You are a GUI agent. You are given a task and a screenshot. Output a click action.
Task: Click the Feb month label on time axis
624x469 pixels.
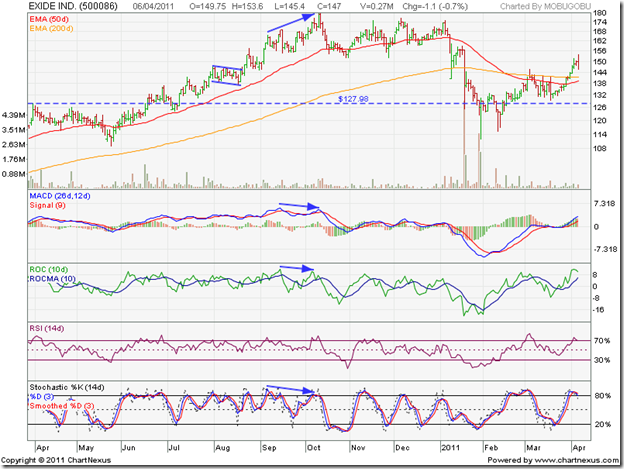coord(491,448)
